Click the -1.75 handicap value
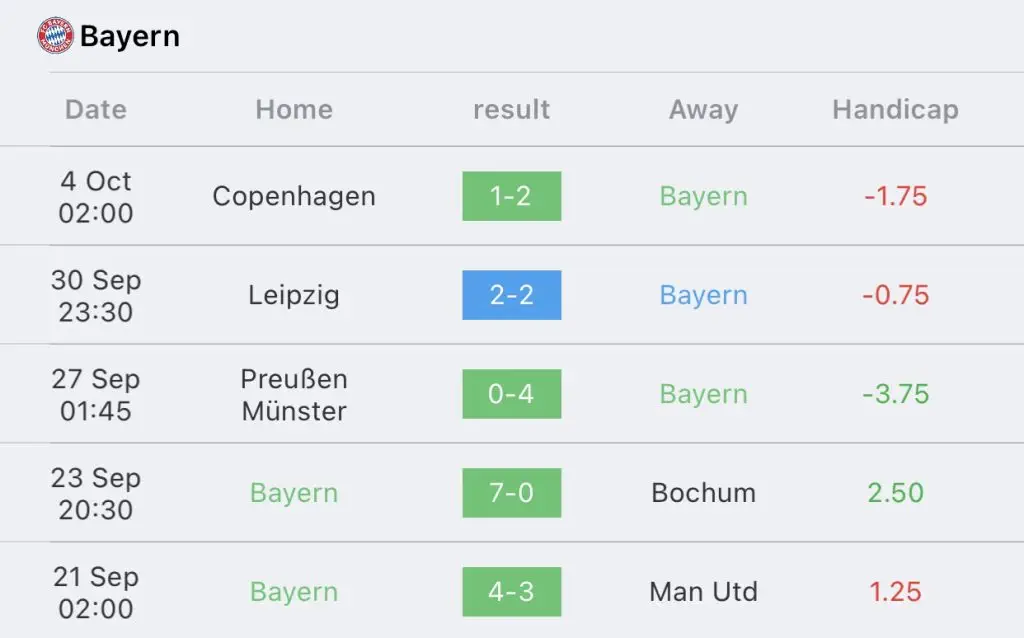Viewport: 1024px width, 638px height. click(x=895, y=197)
